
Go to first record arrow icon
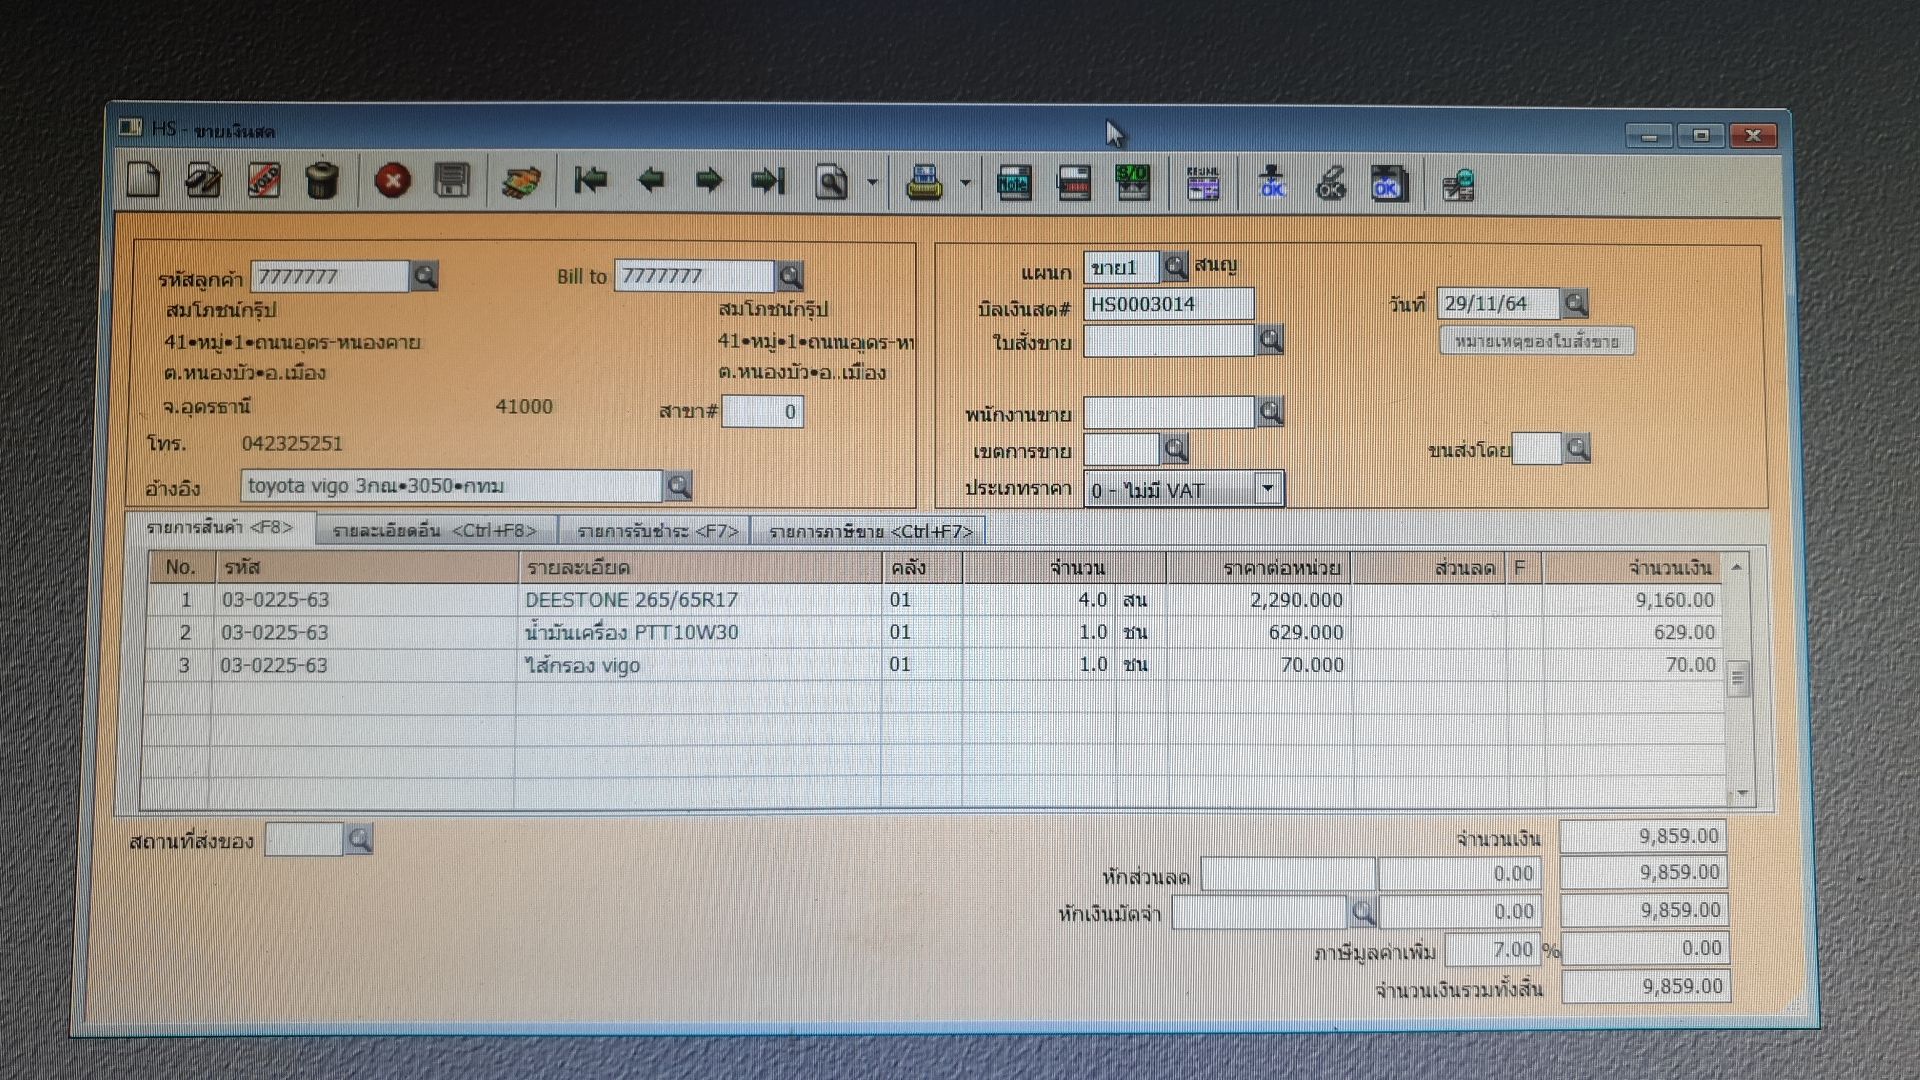coord(590,181)
